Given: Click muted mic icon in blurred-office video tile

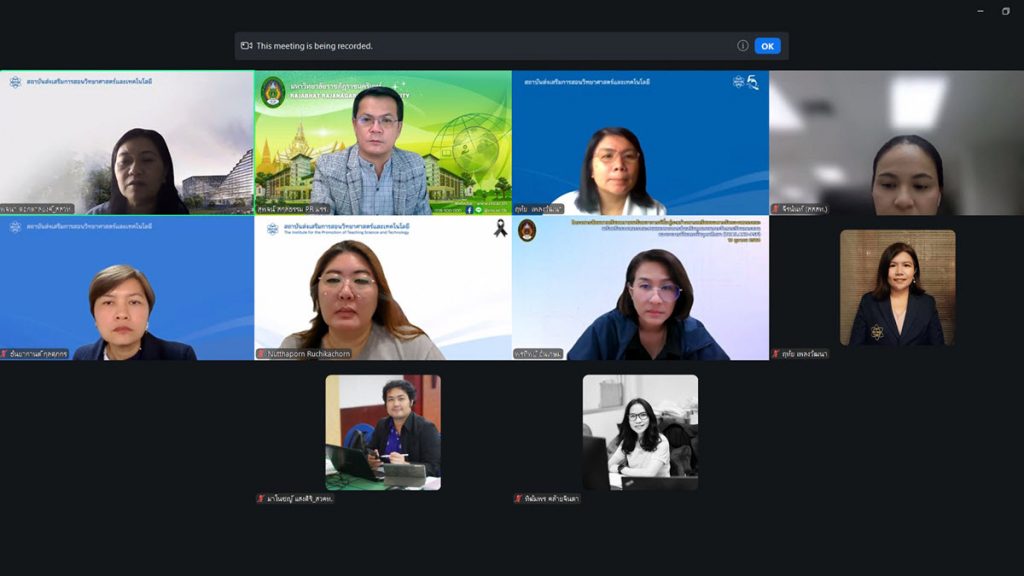Looking at the screenshot, I should click(776, 209).
